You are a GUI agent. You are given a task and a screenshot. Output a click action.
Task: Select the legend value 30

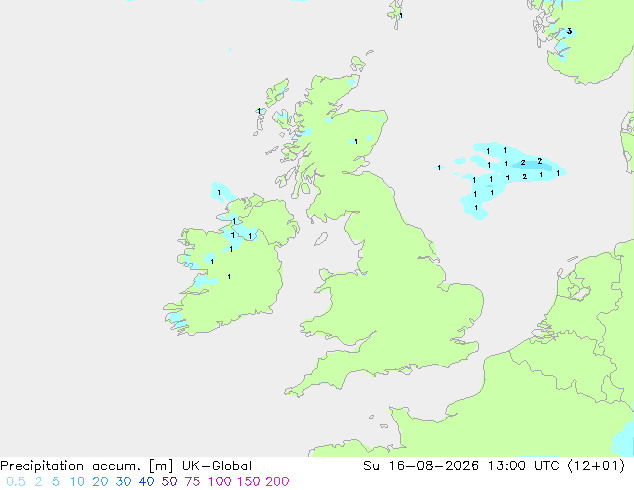[x=123, y=482]
